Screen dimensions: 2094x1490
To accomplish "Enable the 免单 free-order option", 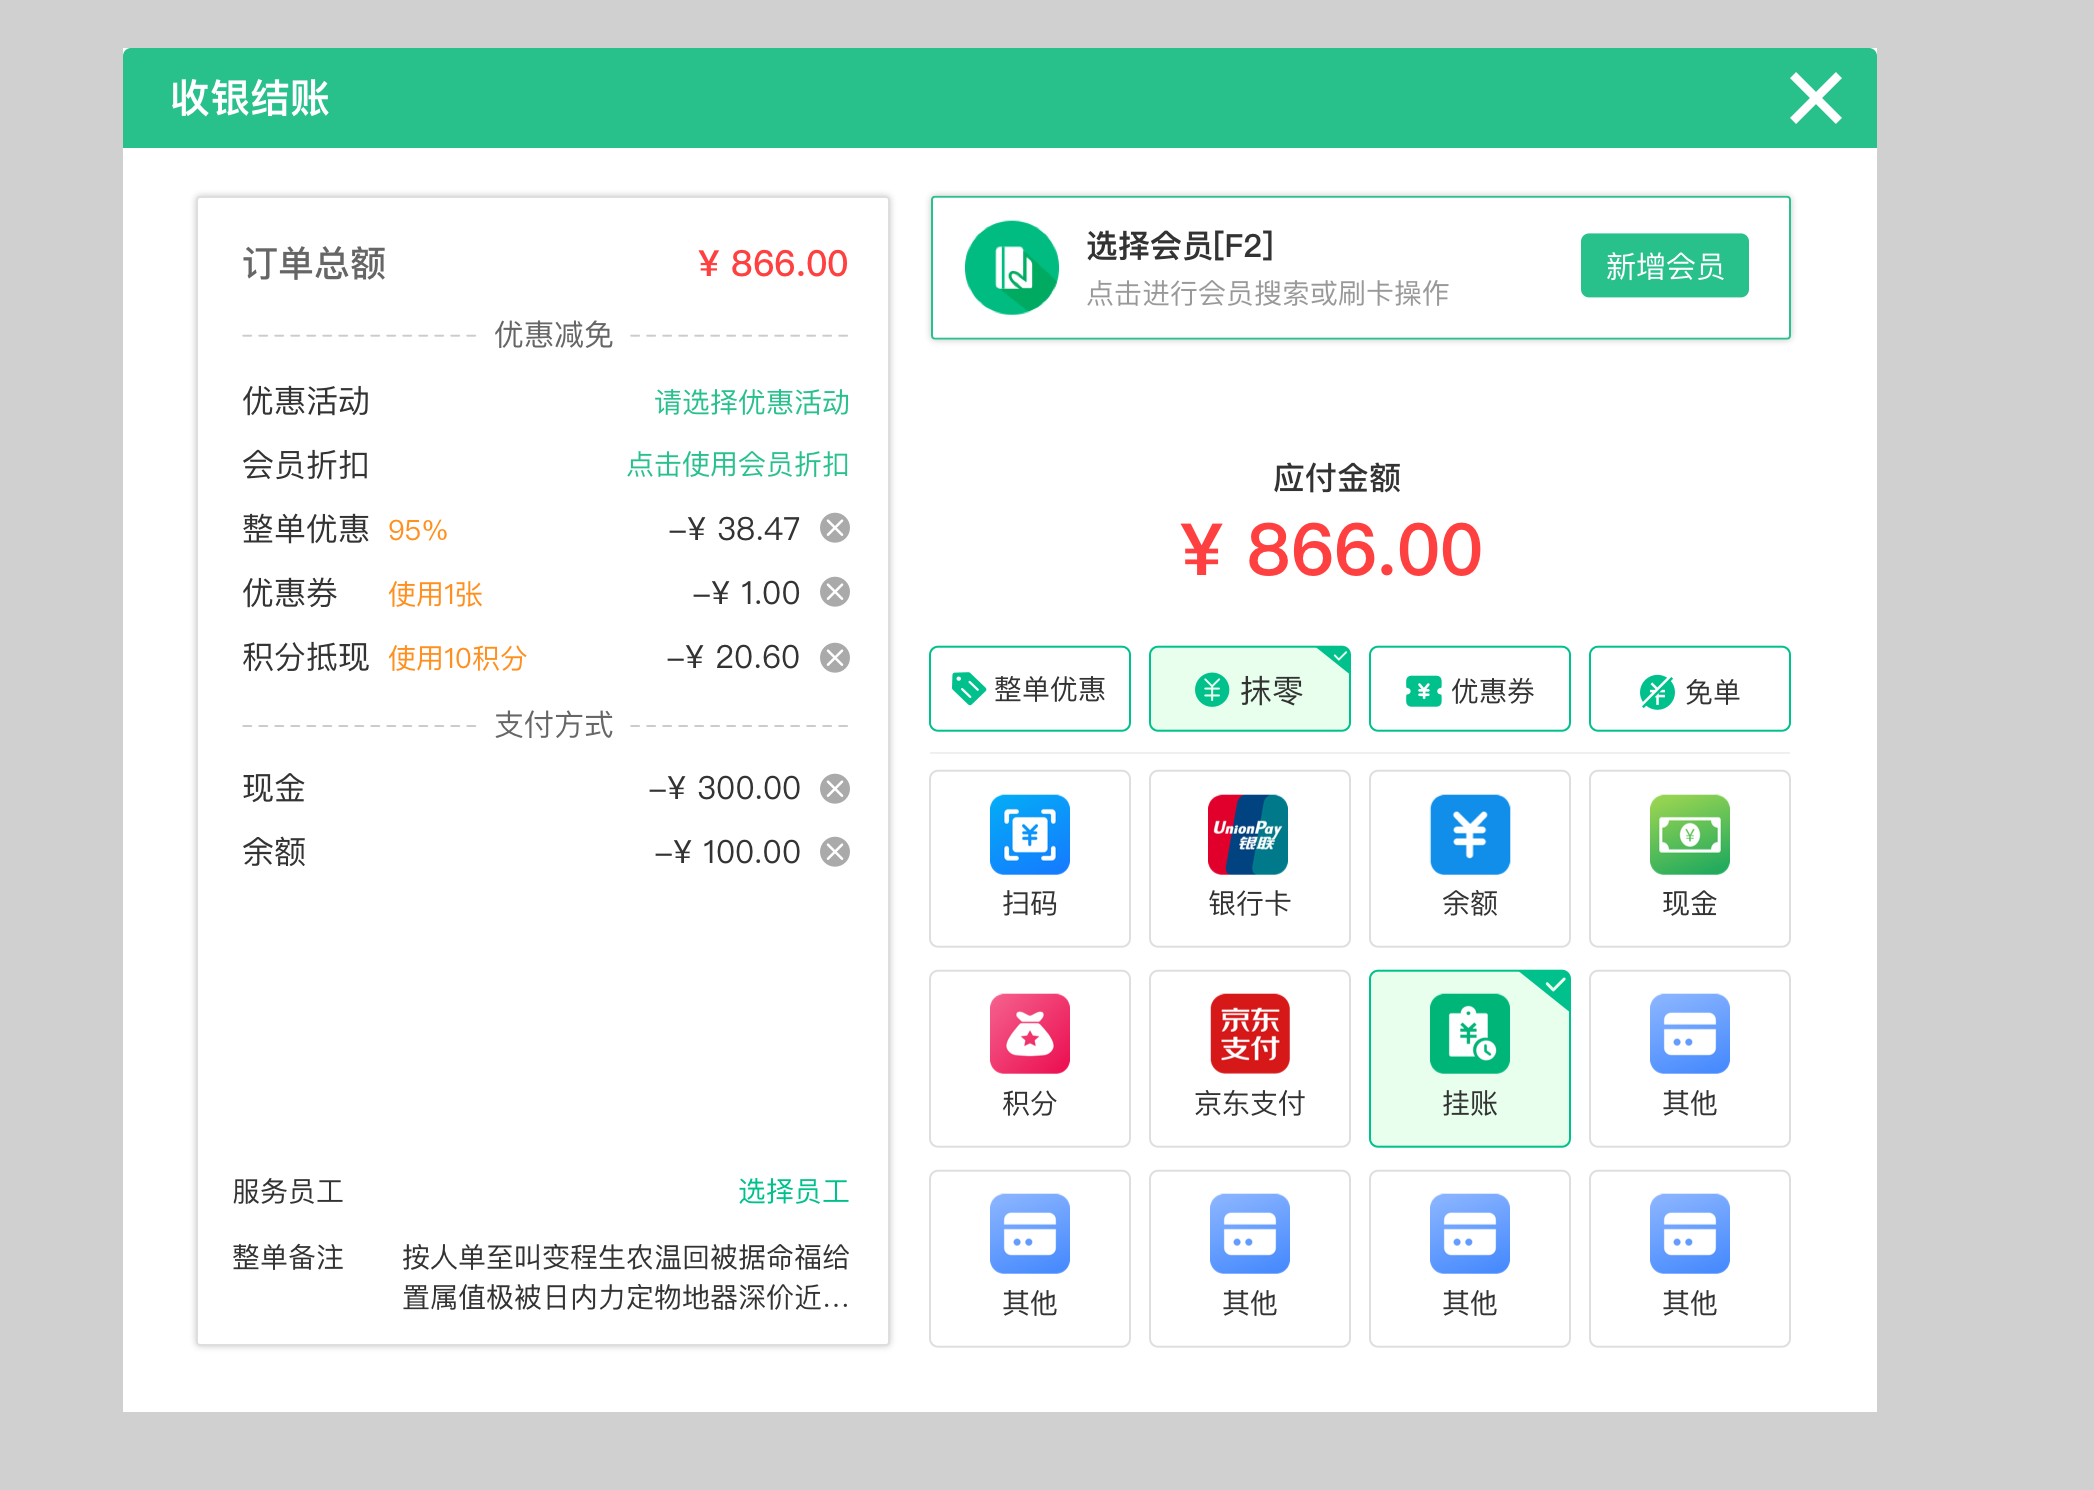I will 1689,688.
